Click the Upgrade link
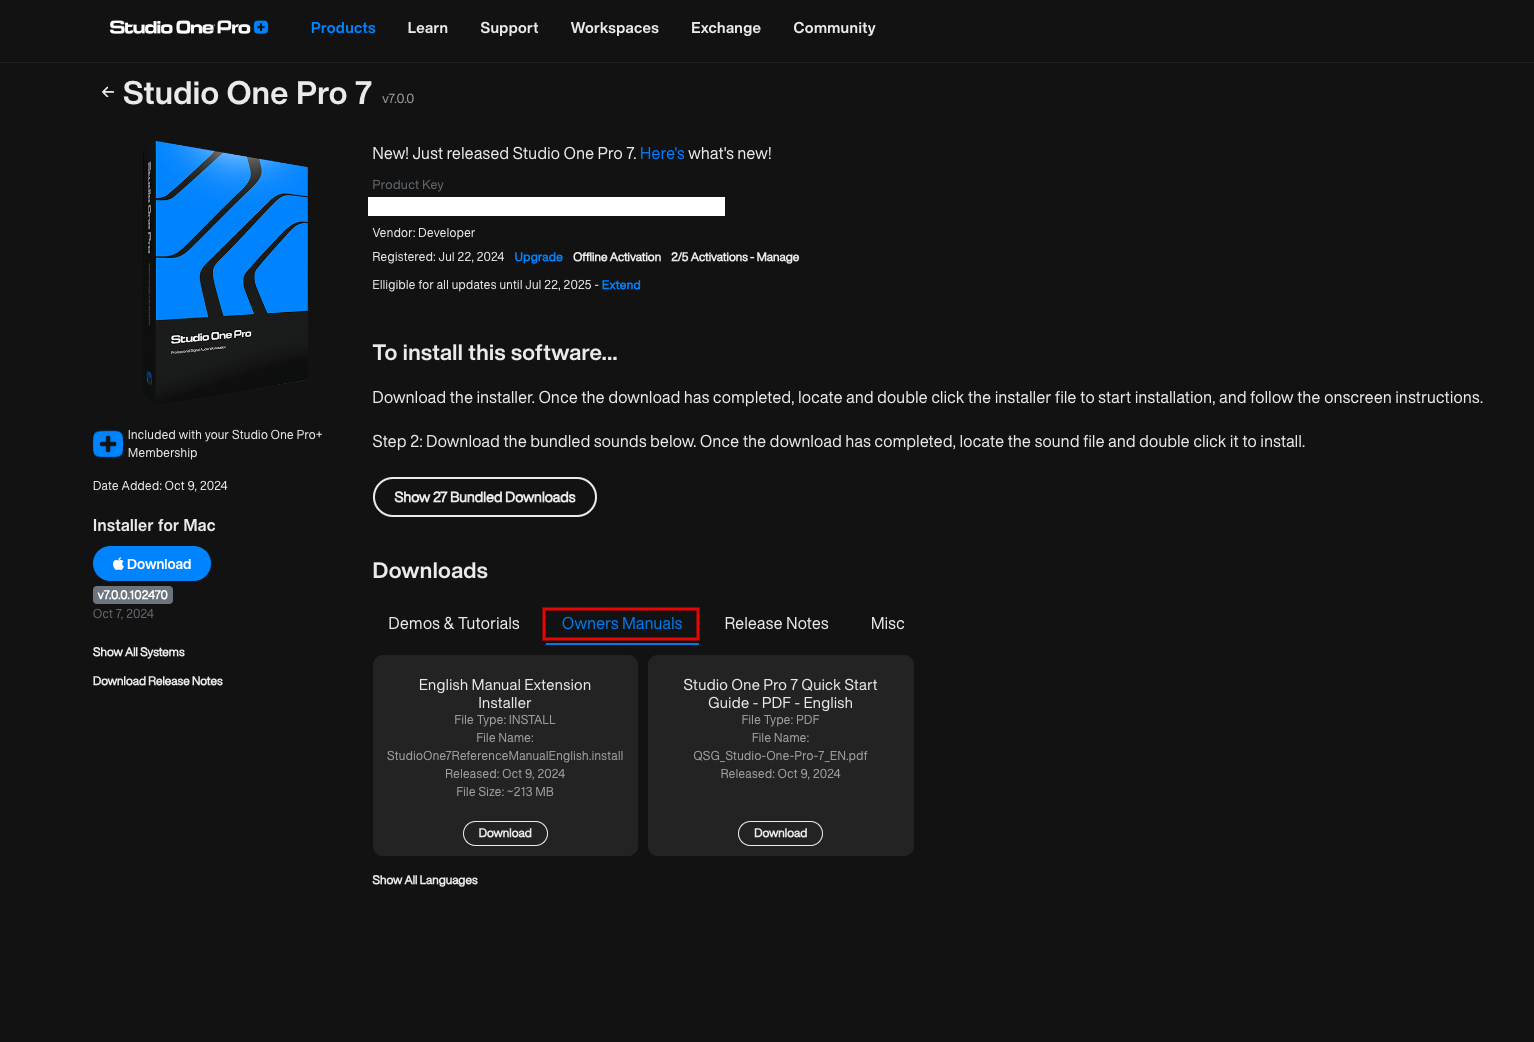Viewport: 1534px width, 1042px height. [538, 257]
